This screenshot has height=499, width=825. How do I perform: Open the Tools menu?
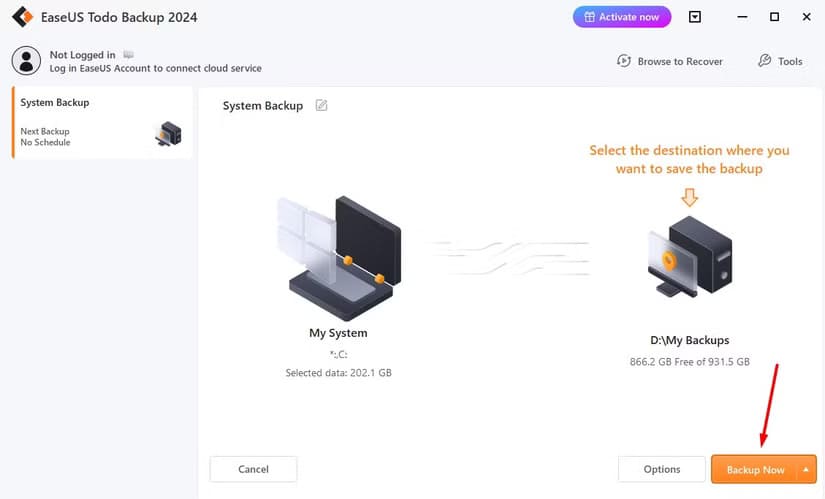[x=780, y=61]
